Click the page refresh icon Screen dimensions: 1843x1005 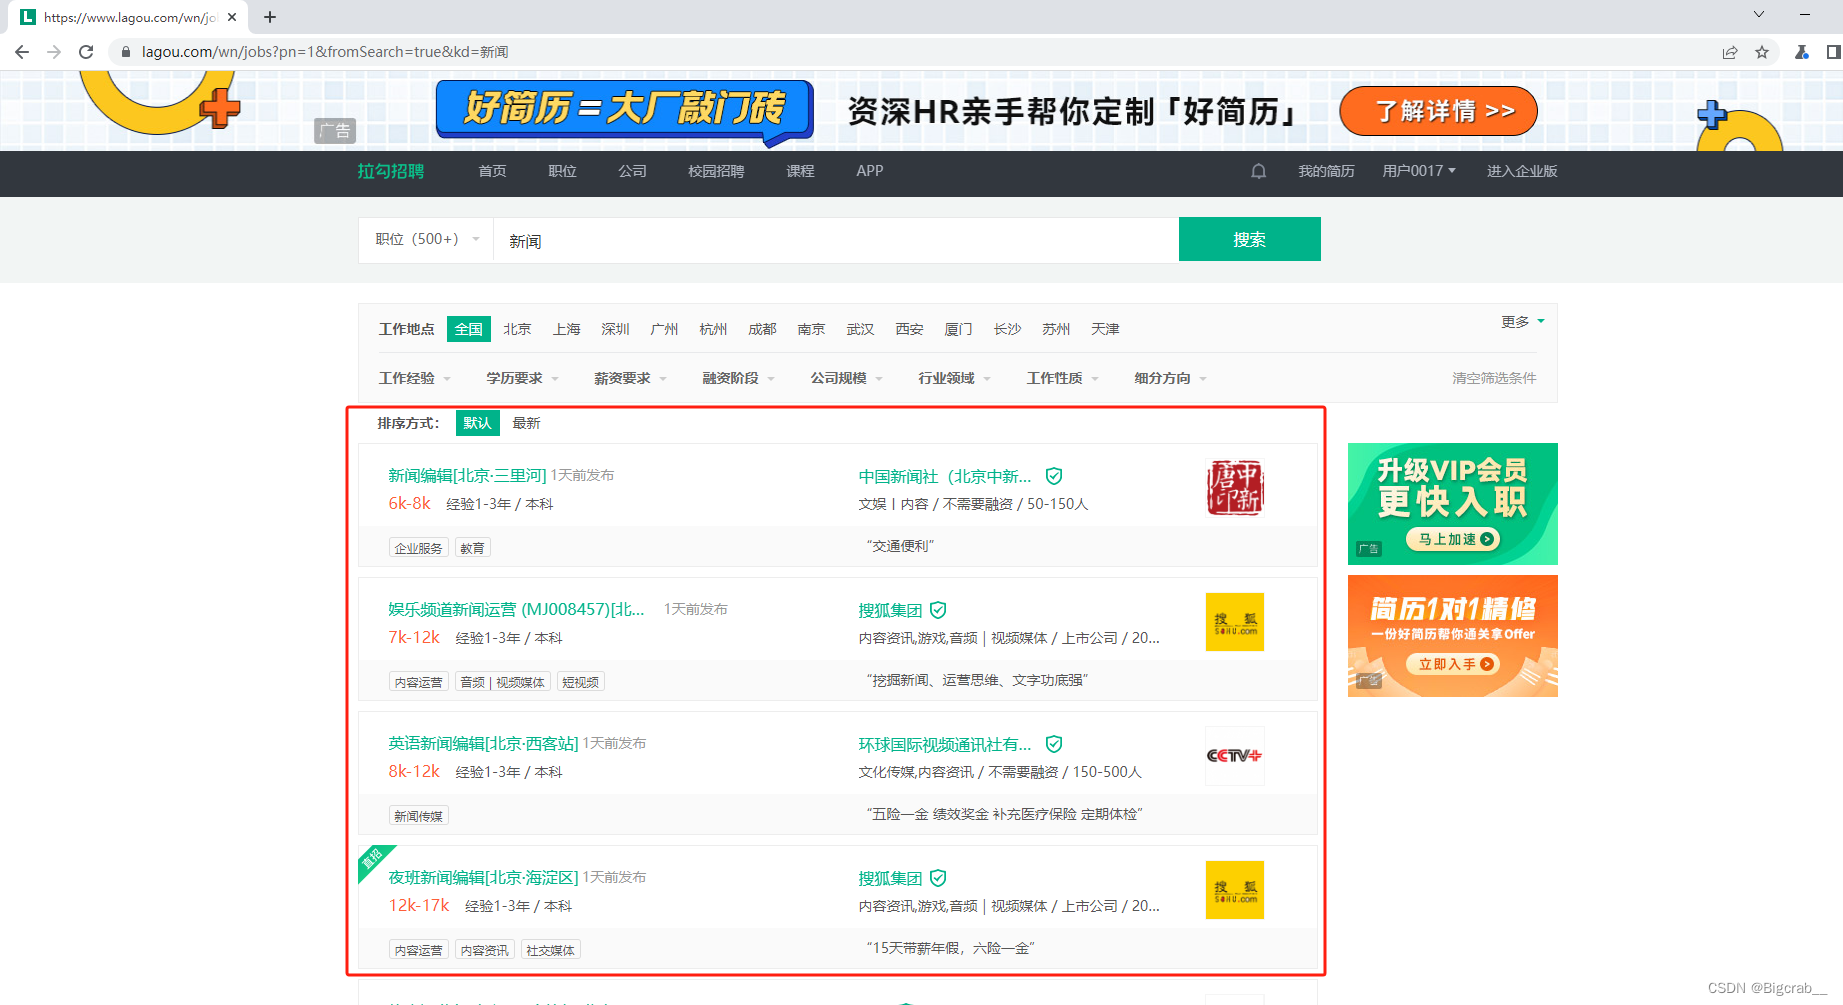86,52
